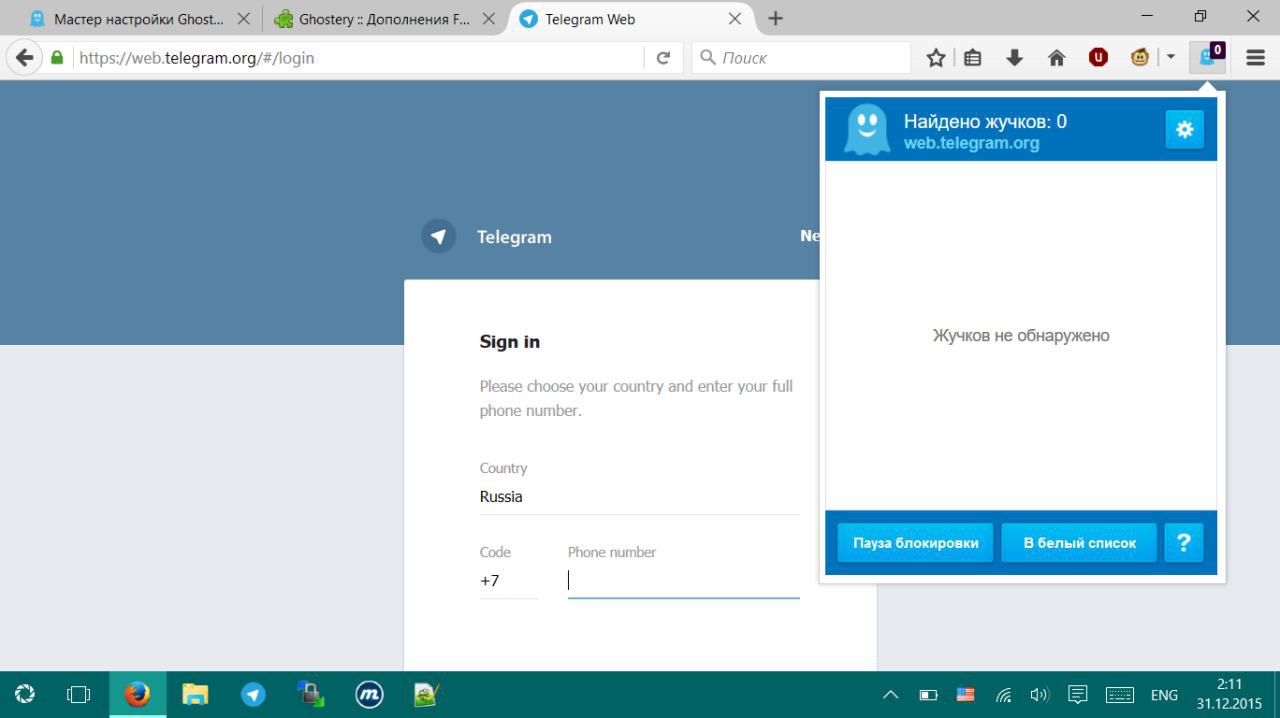Click the padlock computer taskbar icon
Image resolution: width=1280 pixels, height=718 pixels.
pos(311,694)
